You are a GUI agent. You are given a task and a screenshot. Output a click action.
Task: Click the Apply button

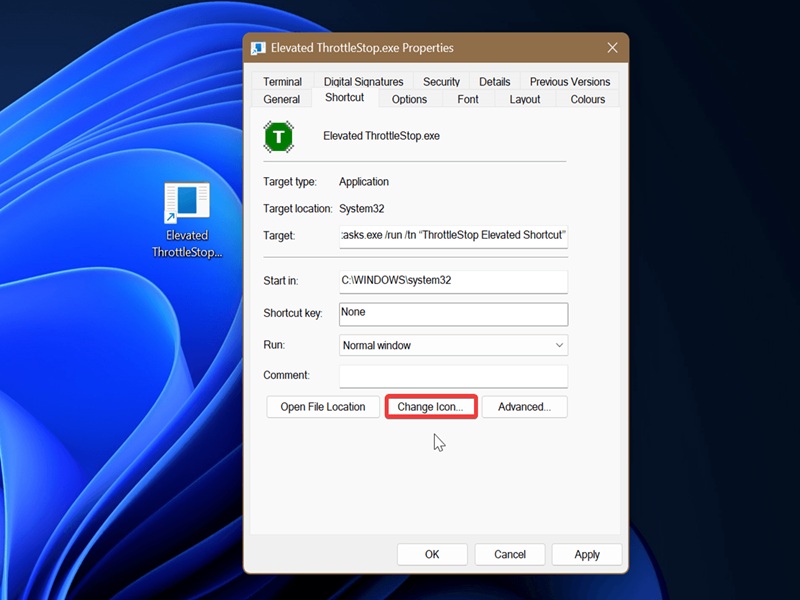click(x=587, y=555)
